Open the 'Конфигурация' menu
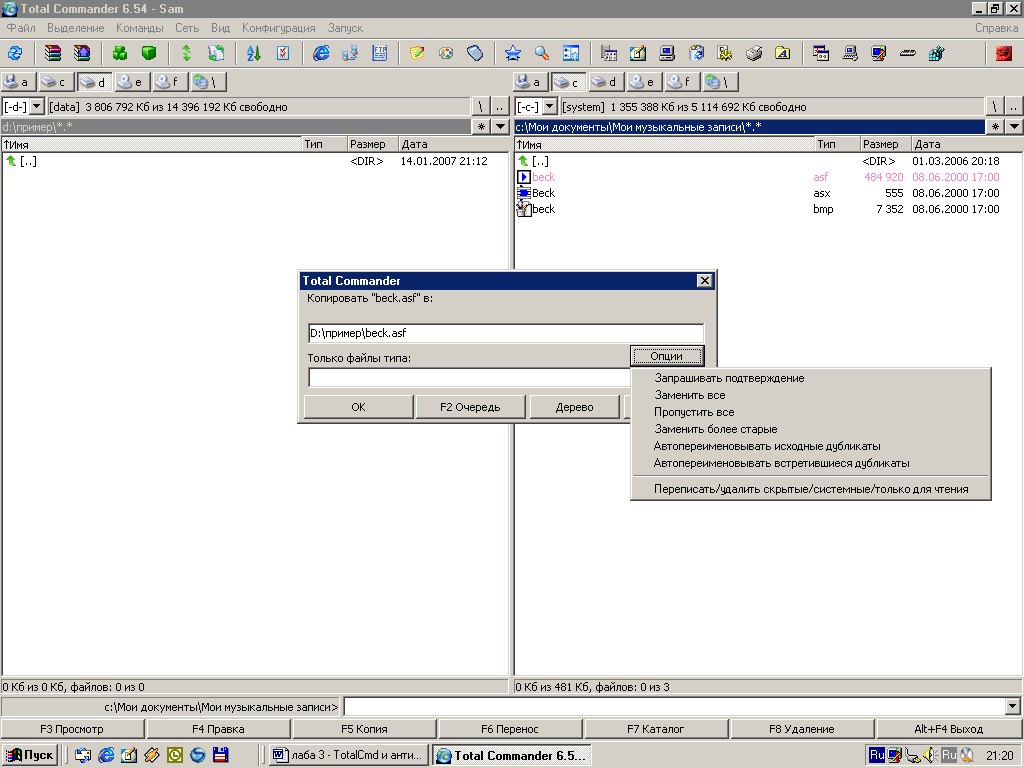 pyautogui.click(x=278, y=28)
